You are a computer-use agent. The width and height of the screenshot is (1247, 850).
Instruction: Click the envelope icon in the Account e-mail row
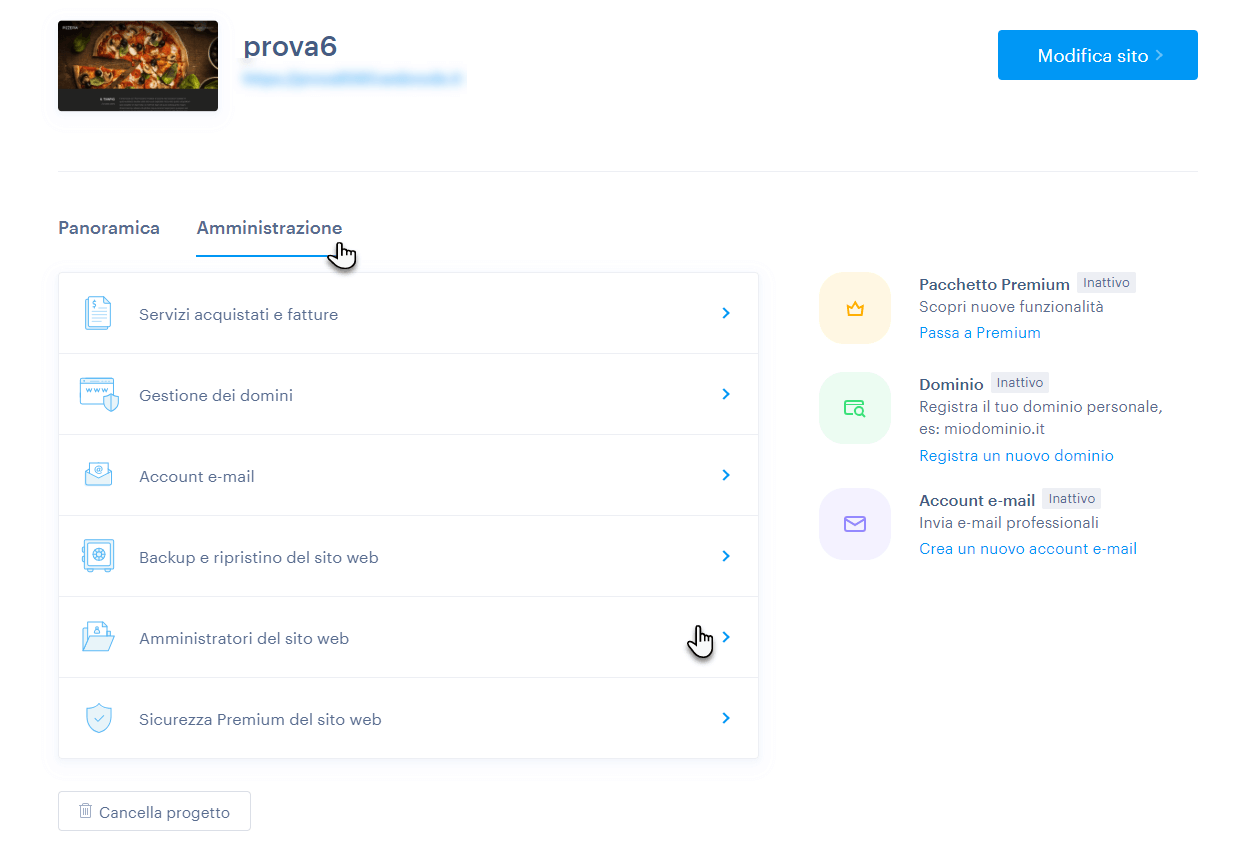pos(98,475)
